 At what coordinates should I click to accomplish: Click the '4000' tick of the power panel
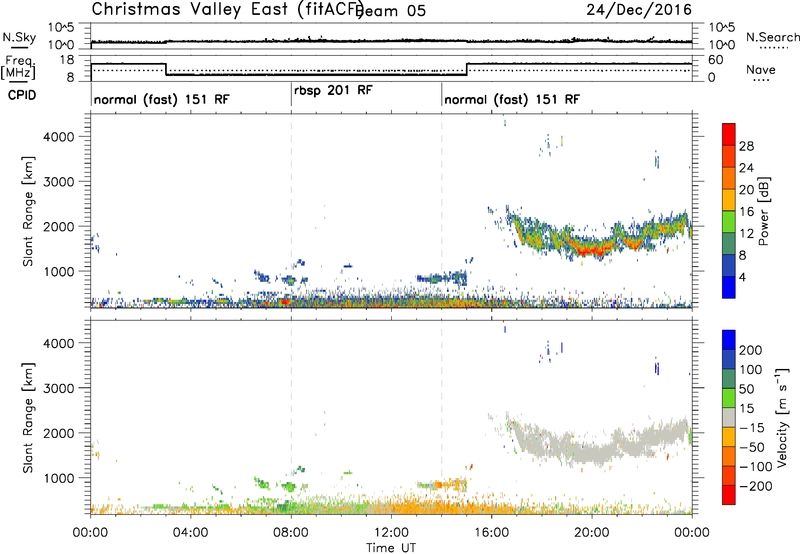coord(59,137)
